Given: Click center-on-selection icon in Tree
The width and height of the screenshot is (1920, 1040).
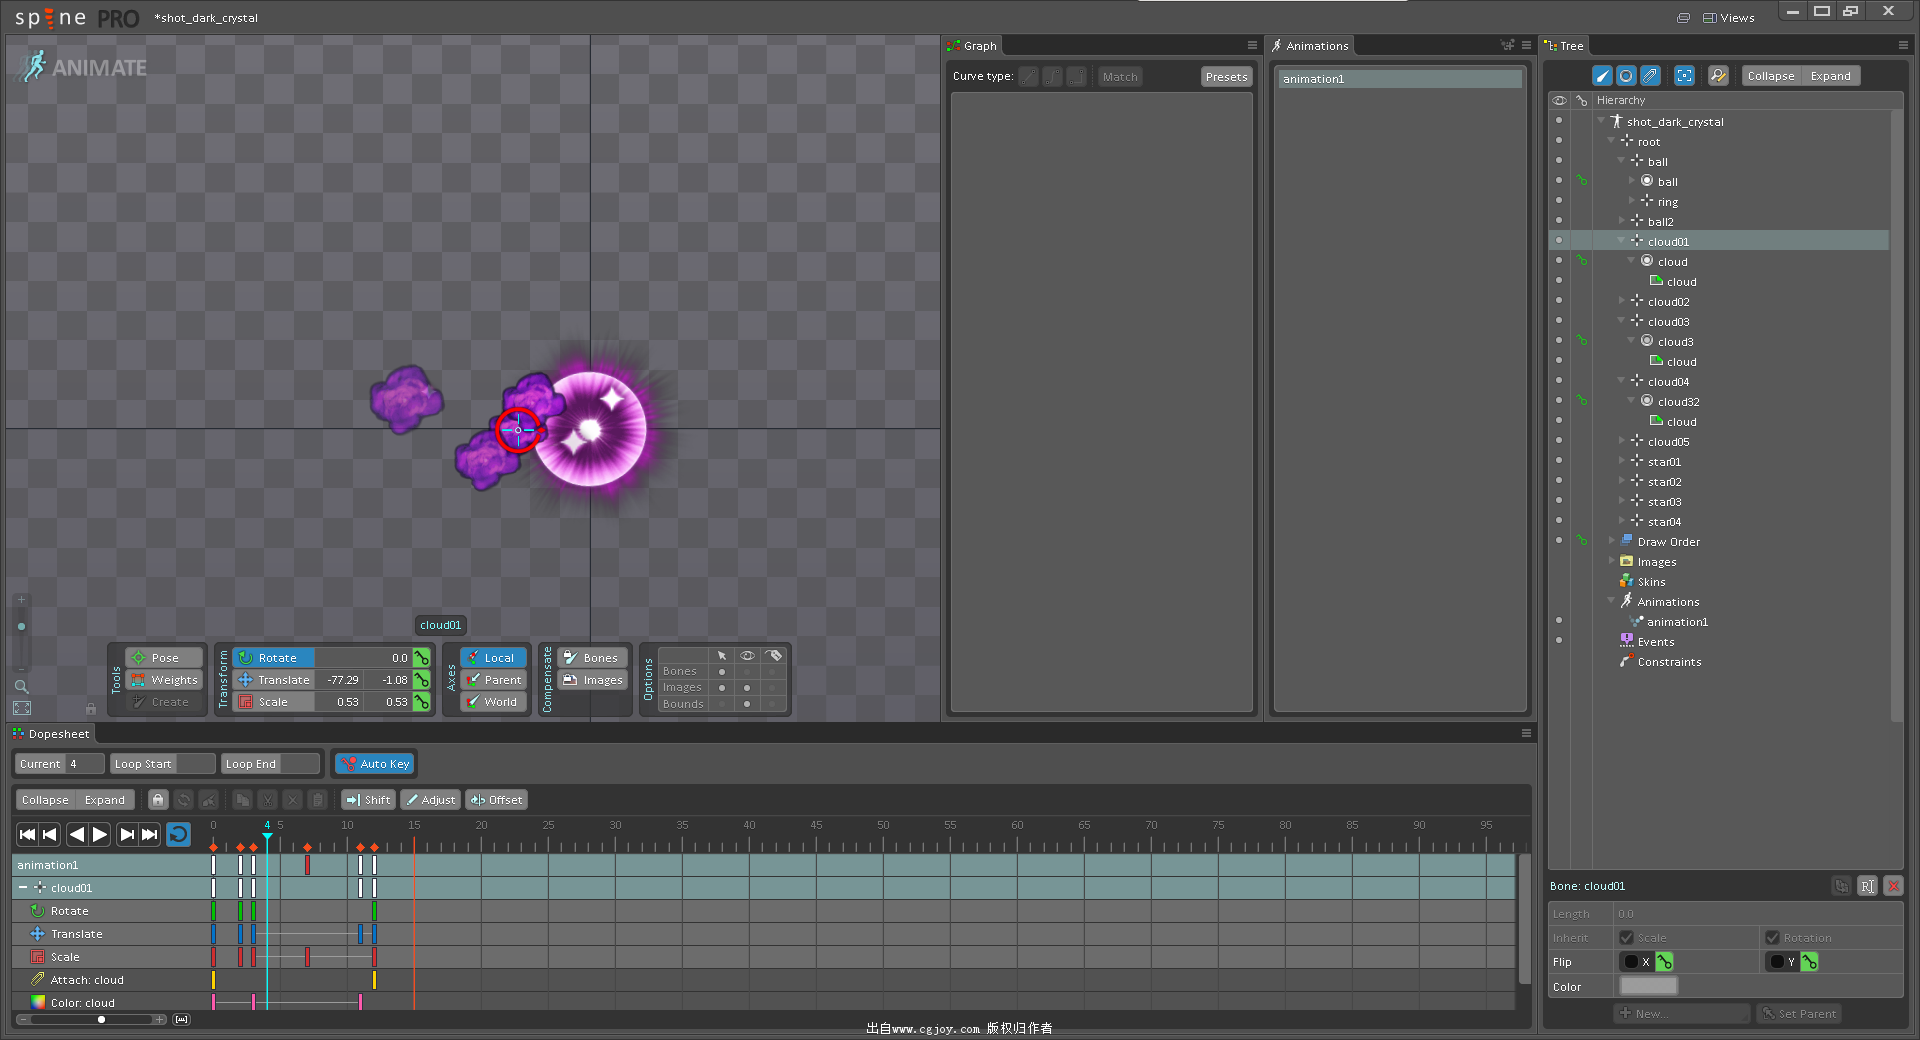Looking at the screenshot, I should tap(1684, 76).
